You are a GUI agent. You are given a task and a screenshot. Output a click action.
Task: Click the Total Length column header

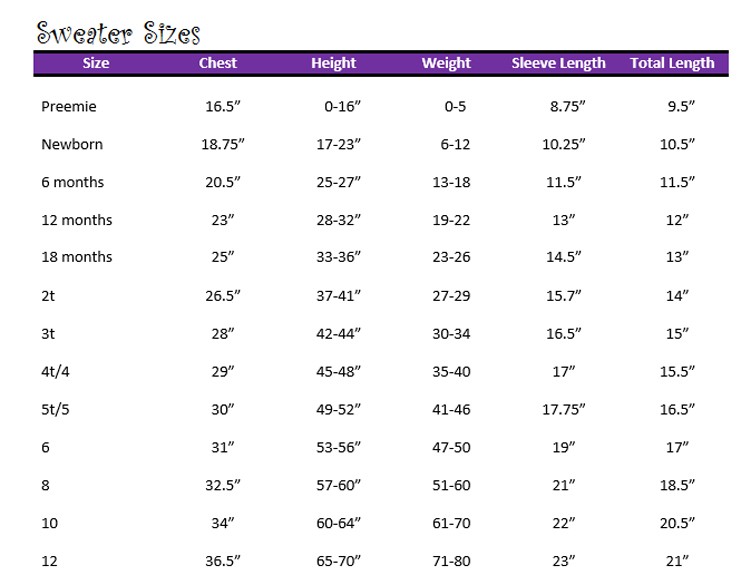pos(672,63)
